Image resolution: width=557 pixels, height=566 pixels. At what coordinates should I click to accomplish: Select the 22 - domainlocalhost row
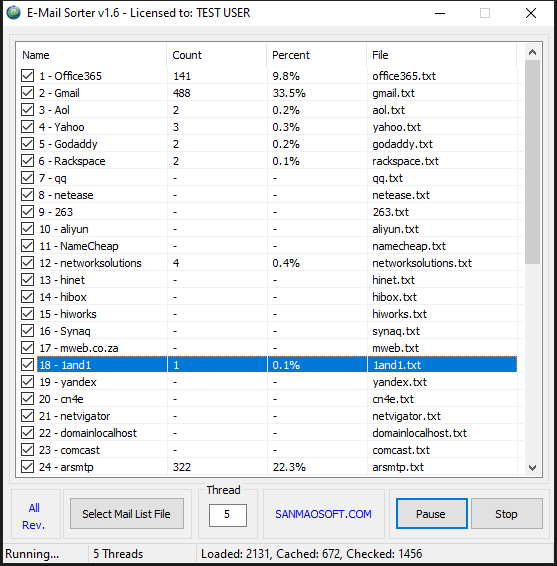coord(267,433)
